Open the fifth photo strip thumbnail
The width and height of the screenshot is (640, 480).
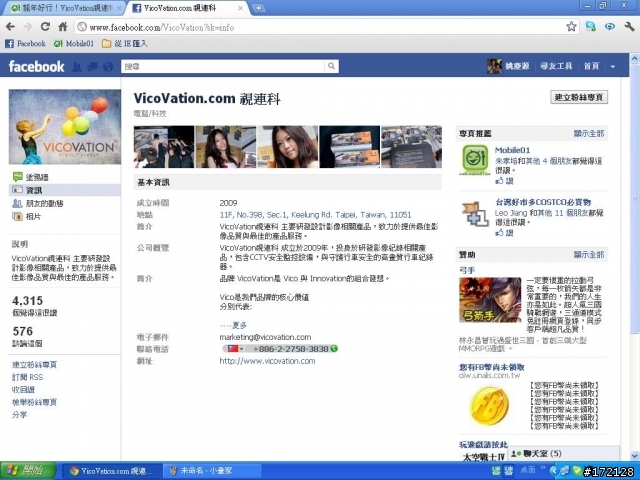click(411, 147)
